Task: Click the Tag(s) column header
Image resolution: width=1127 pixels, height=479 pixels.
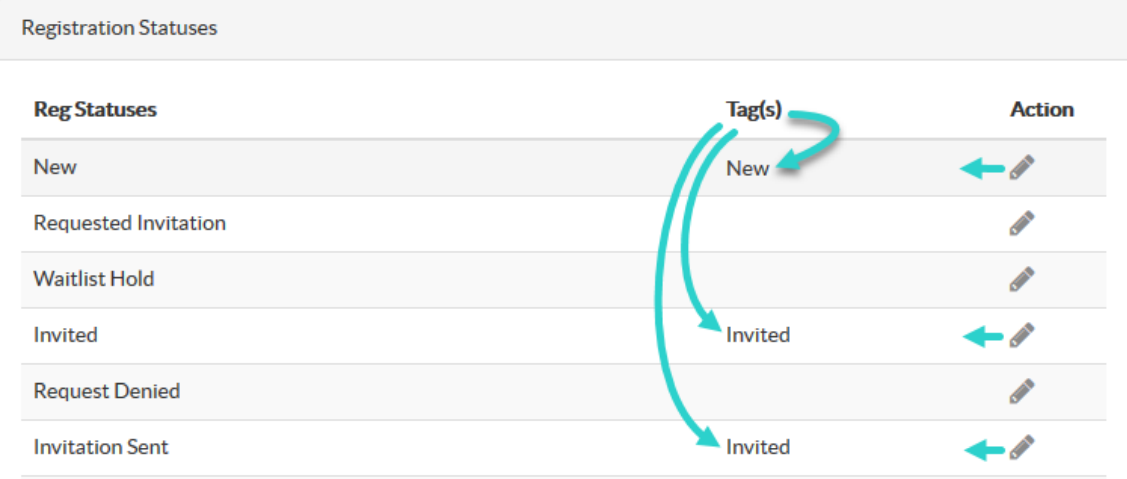Action: [753, 110]
